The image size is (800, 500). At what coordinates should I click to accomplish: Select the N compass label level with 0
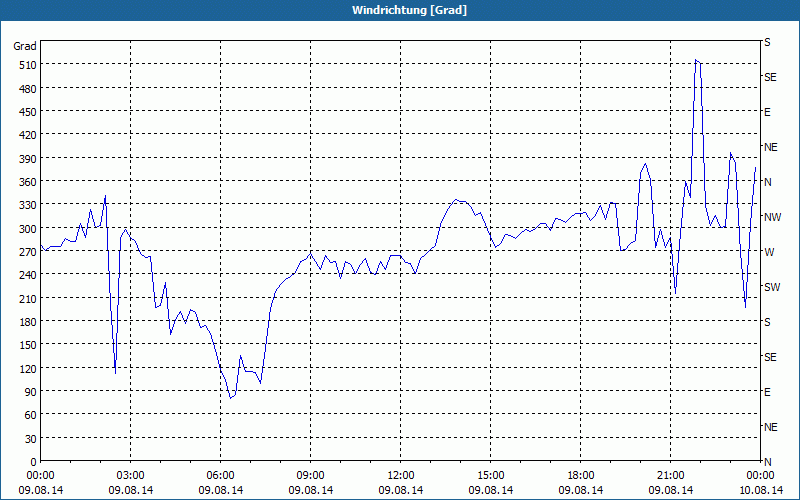(x=767, y=462)
